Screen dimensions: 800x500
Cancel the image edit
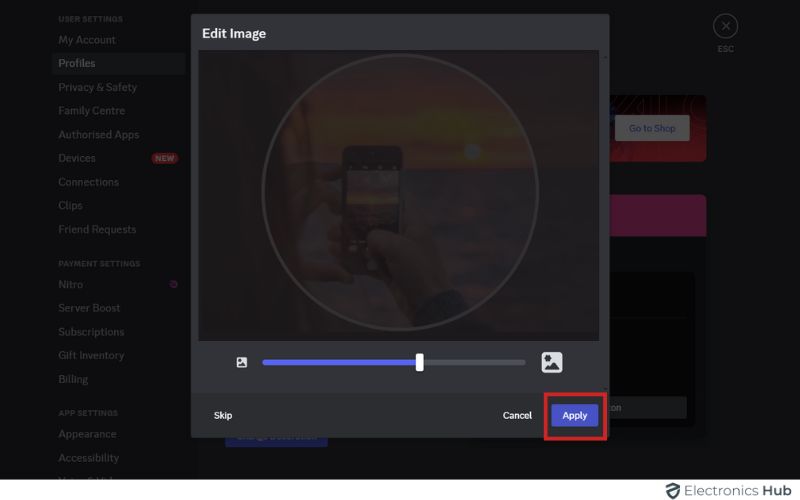click(x=517, y=415)
